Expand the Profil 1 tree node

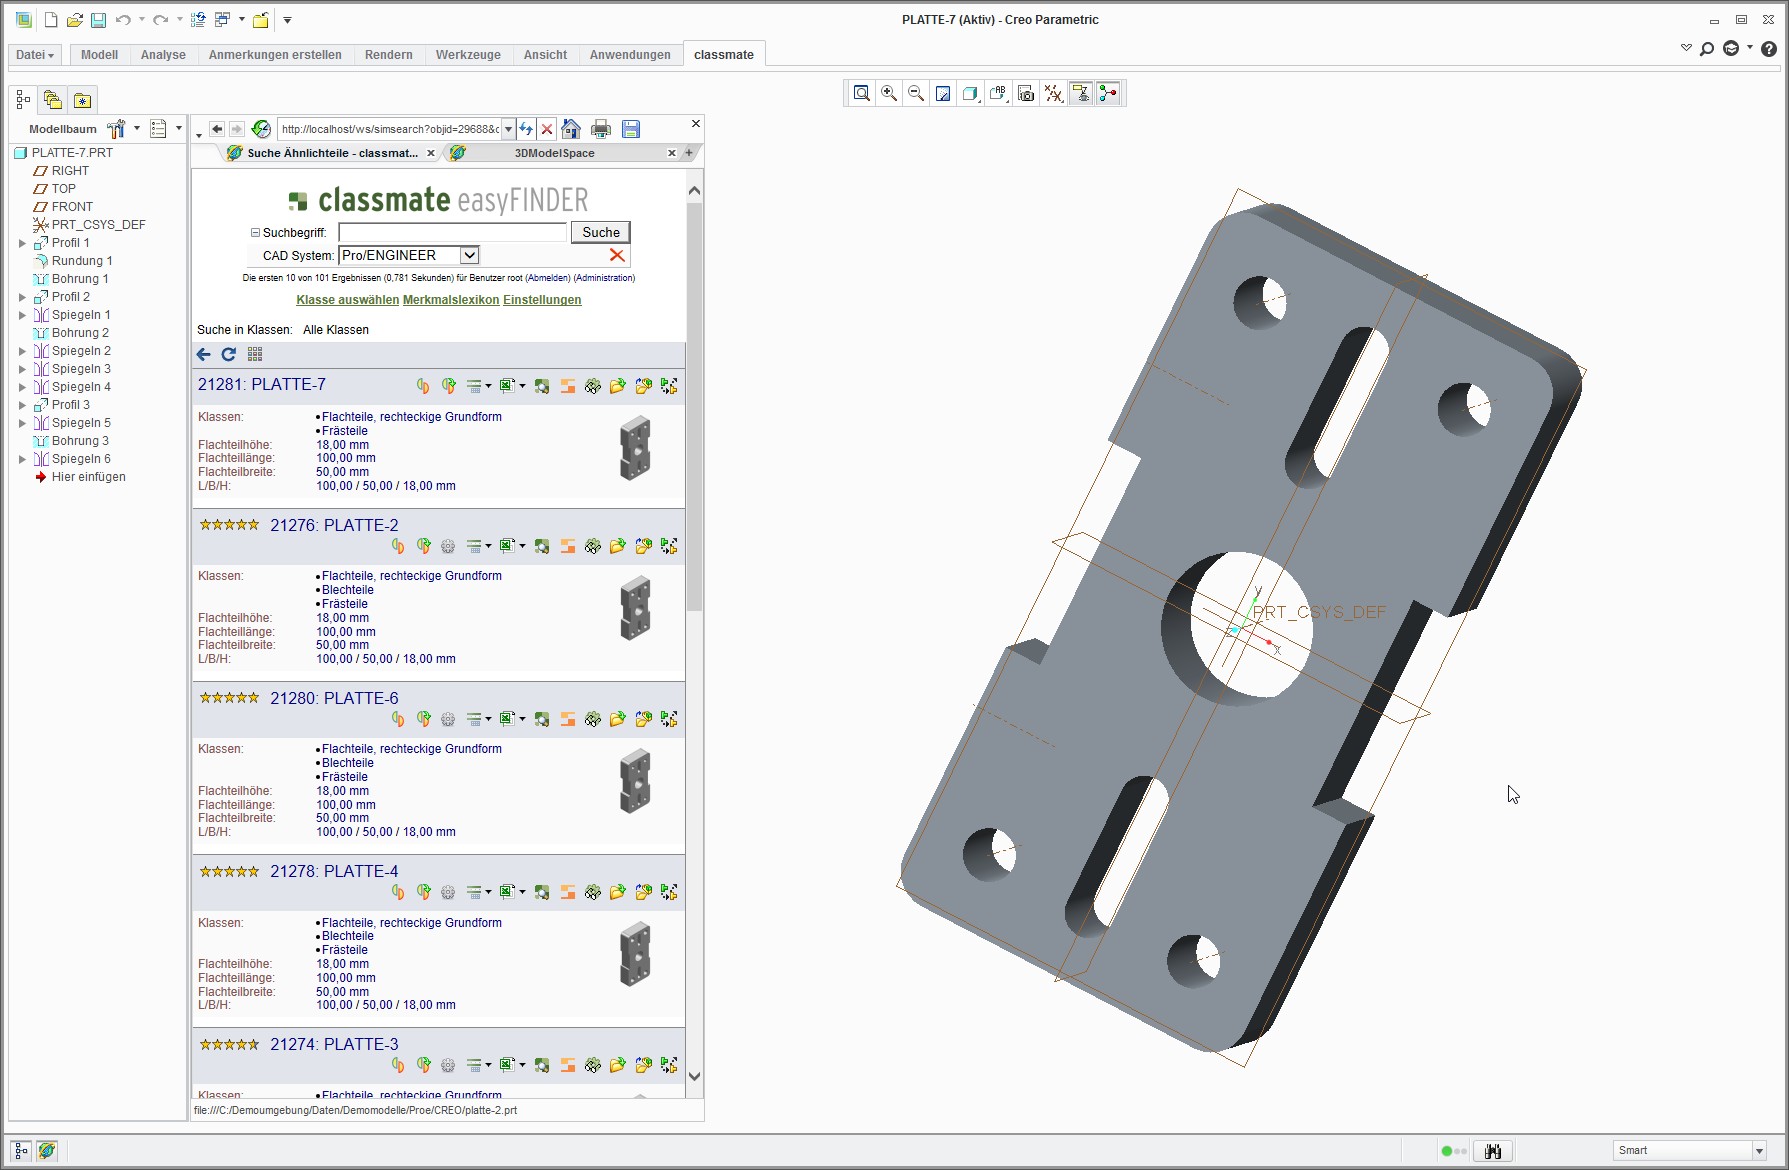pos(22,243)
